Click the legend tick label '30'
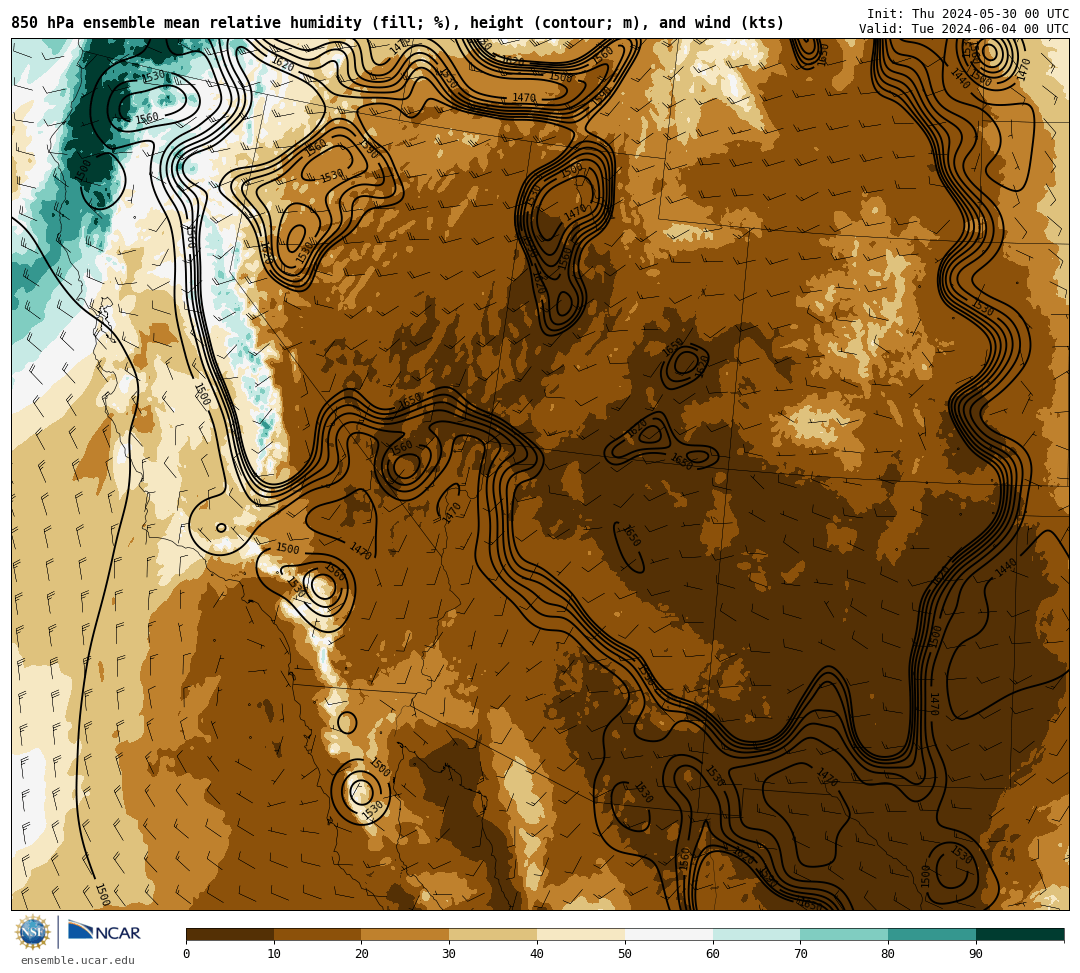The height and width of the screenshot is (973, 1080). click(449, 954)
